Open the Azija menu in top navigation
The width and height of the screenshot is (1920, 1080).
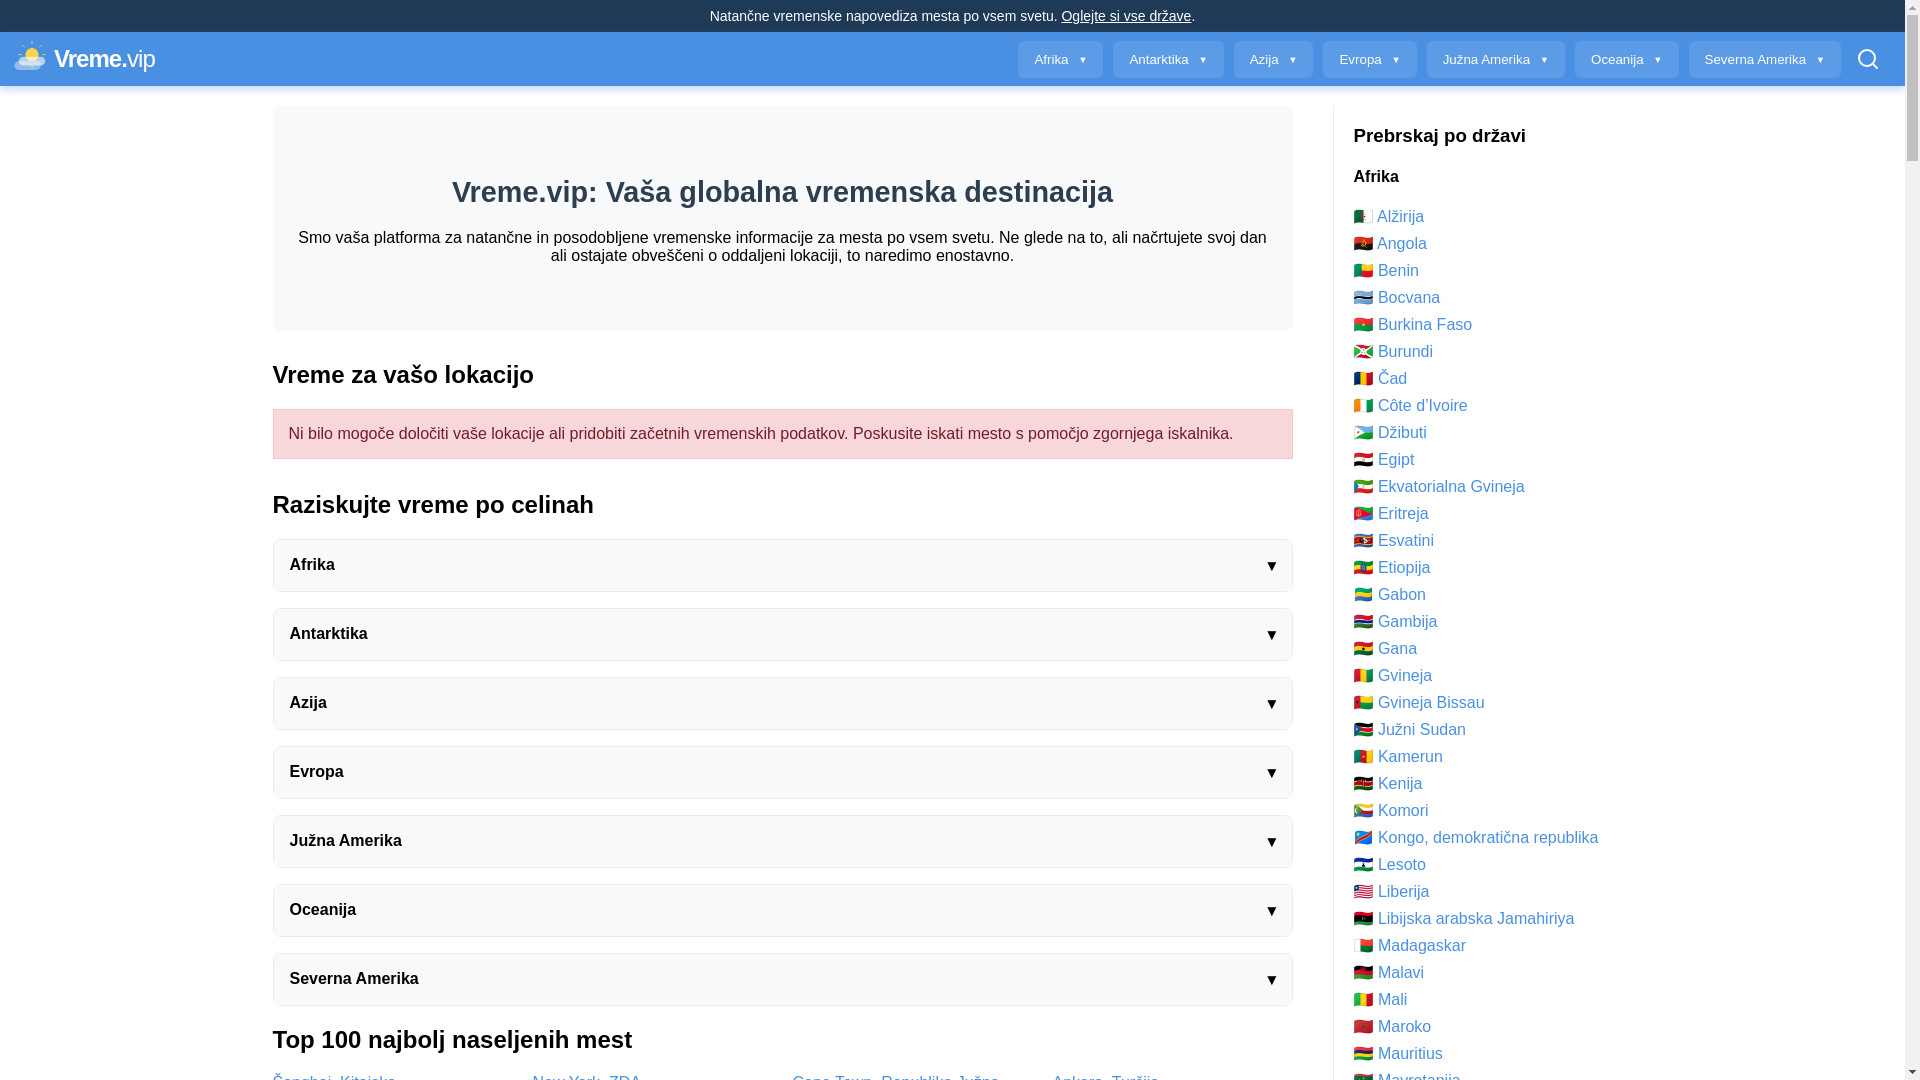1273,60
